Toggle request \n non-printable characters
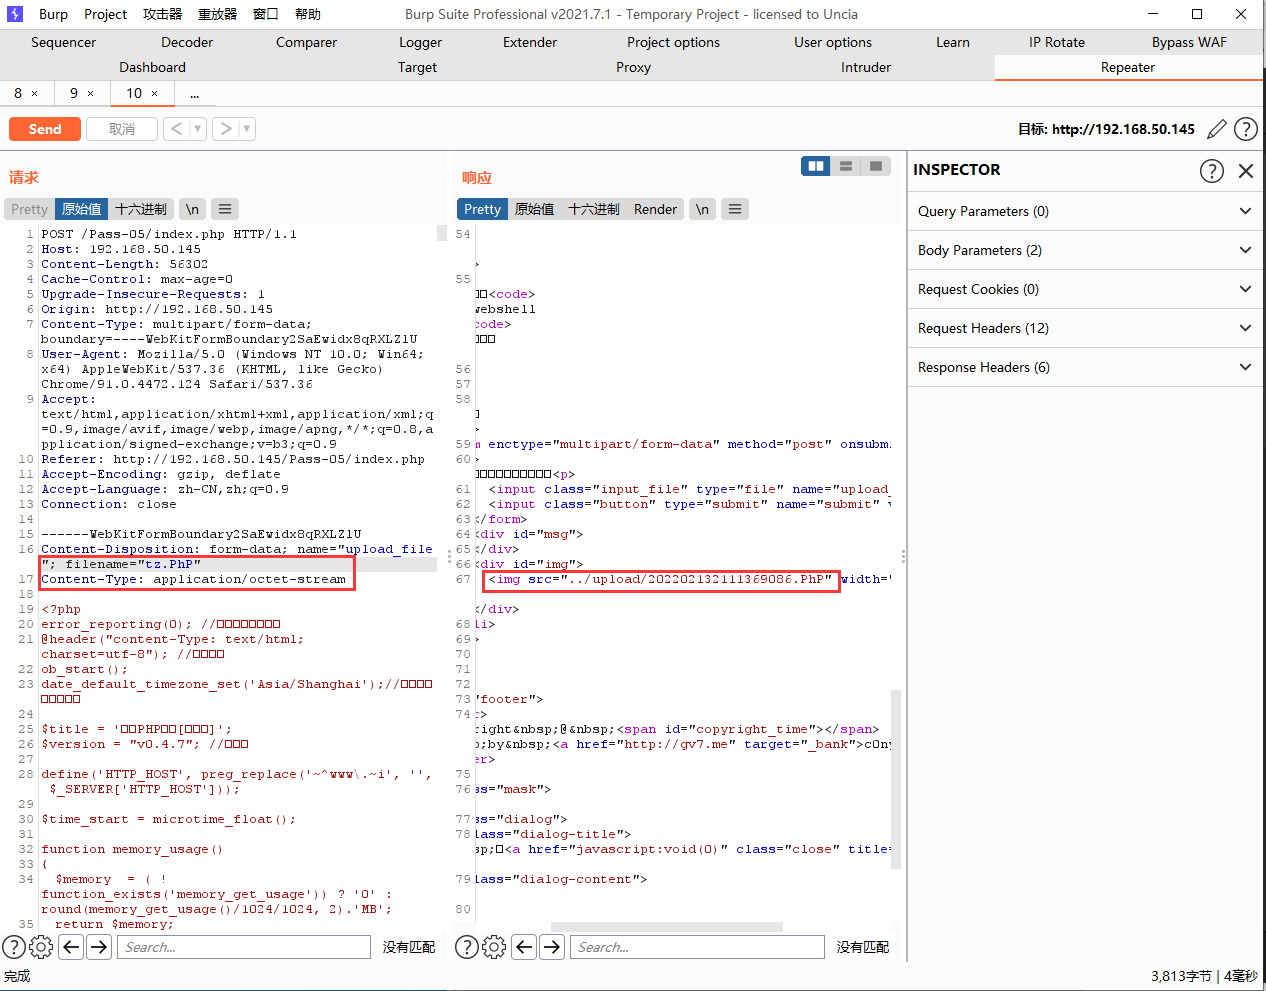1266x991 pixels. click(x=192, y=209)
